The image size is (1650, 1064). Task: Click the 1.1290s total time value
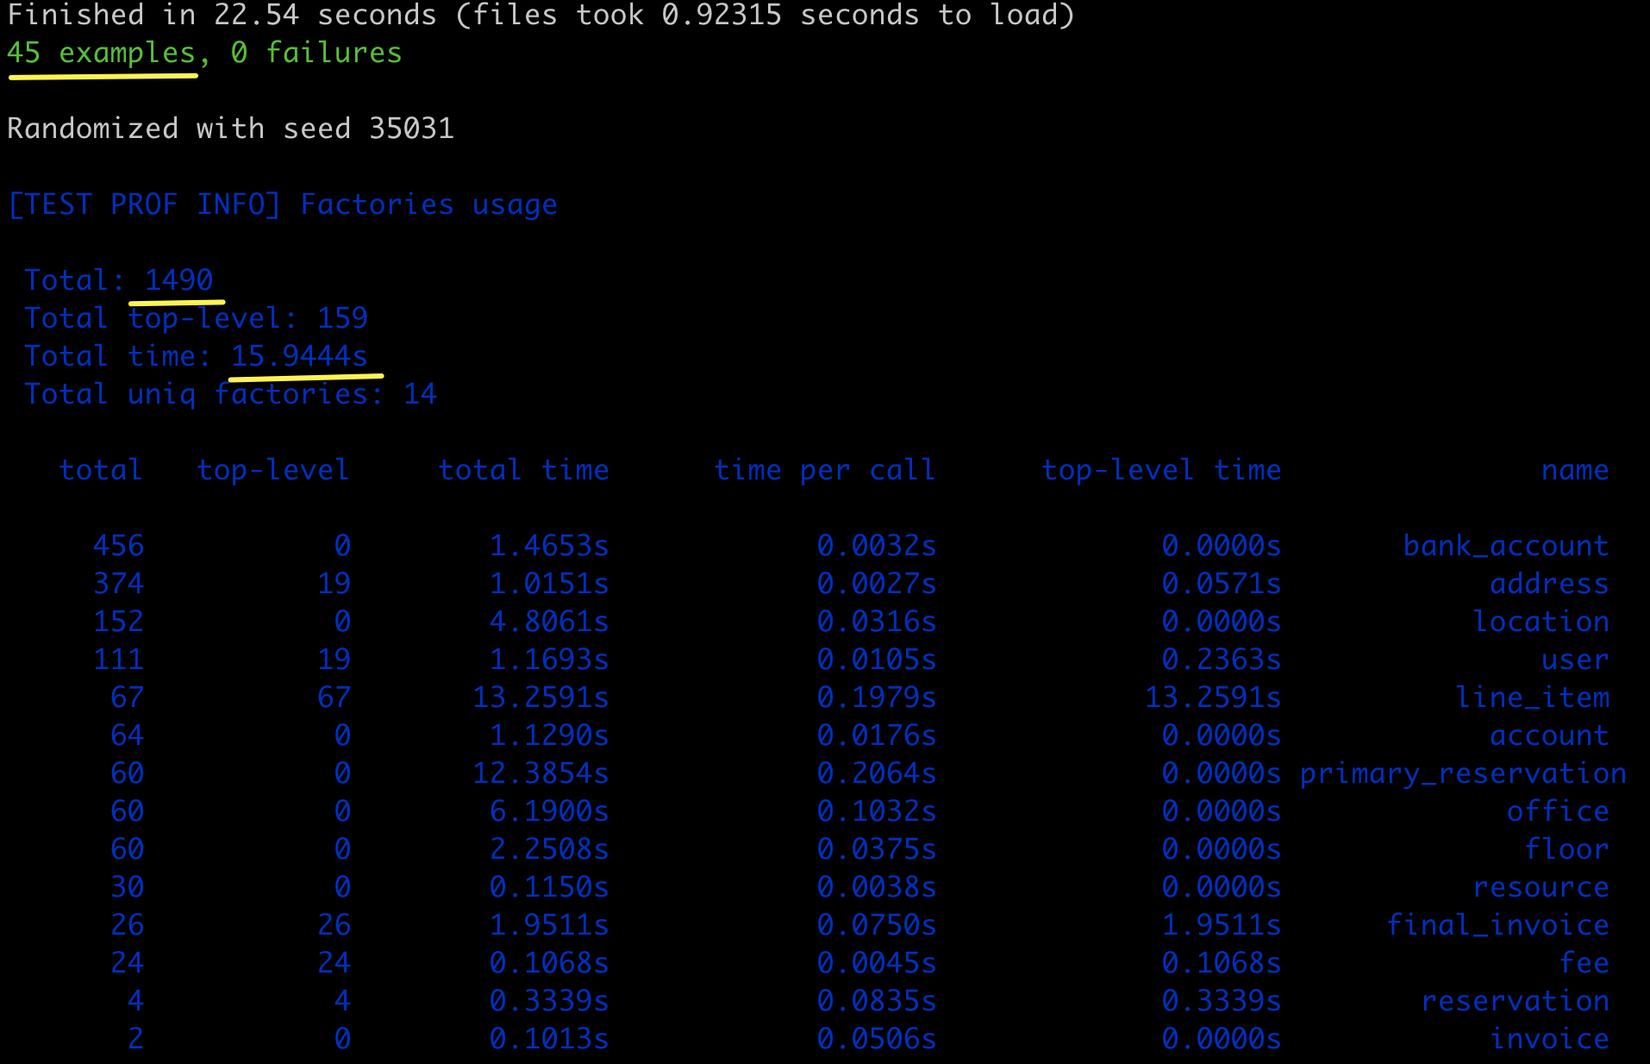click(549, 737)
